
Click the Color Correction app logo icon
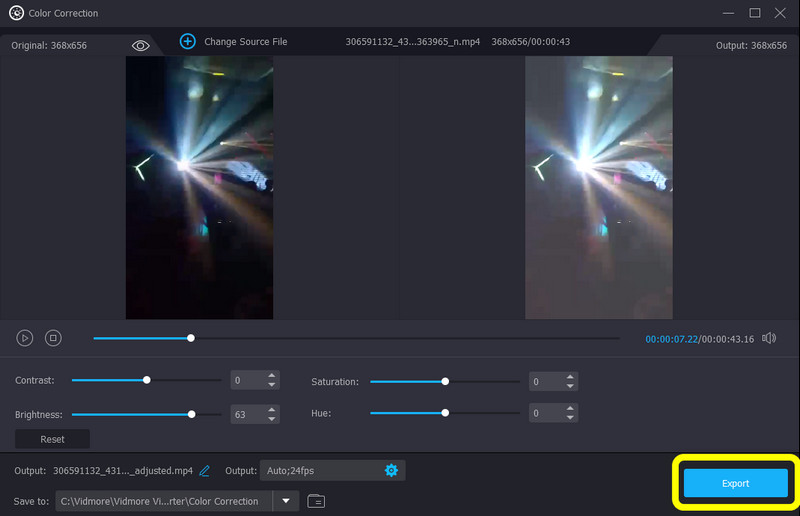pos(16,13)
